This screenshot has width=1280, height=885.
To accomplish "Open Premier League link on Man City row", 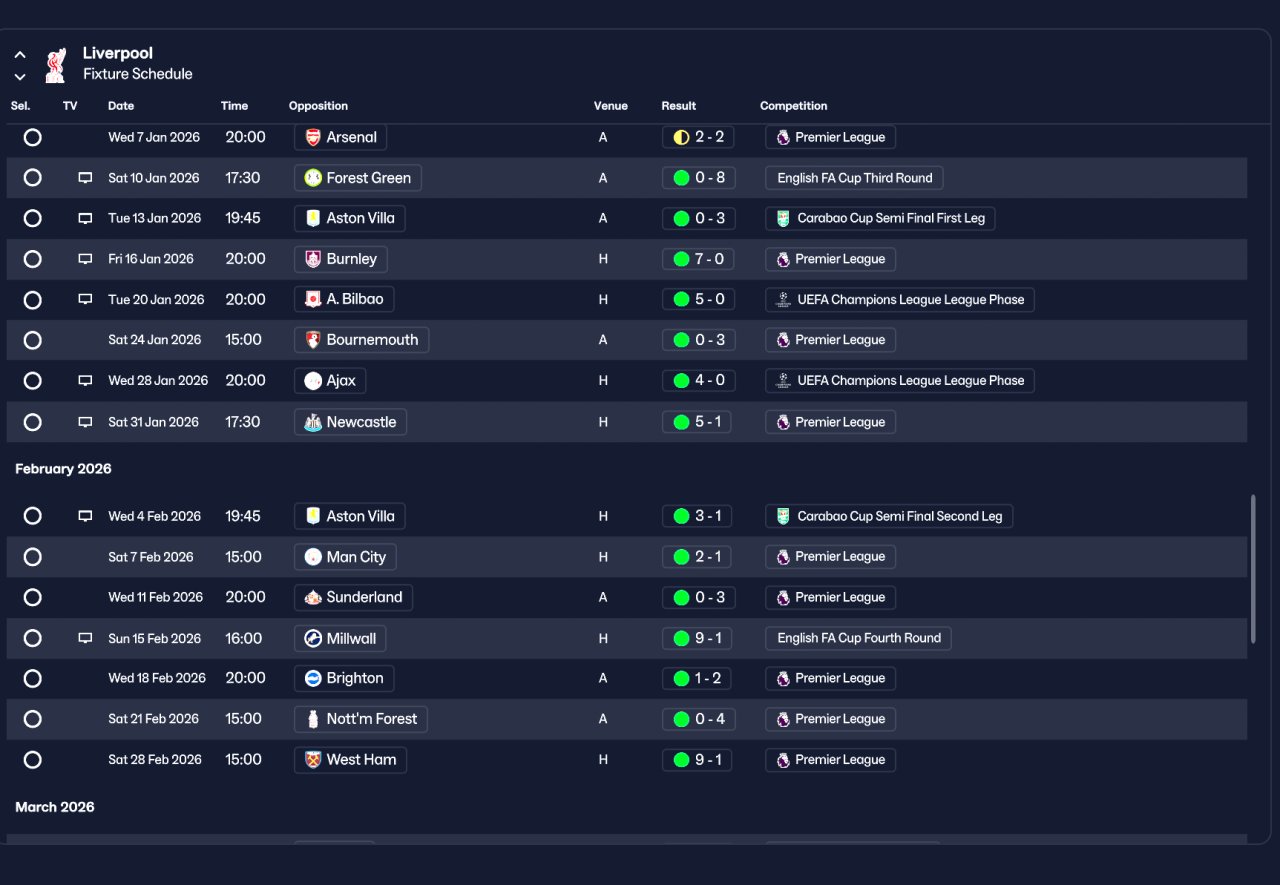I will click(830, 557).
